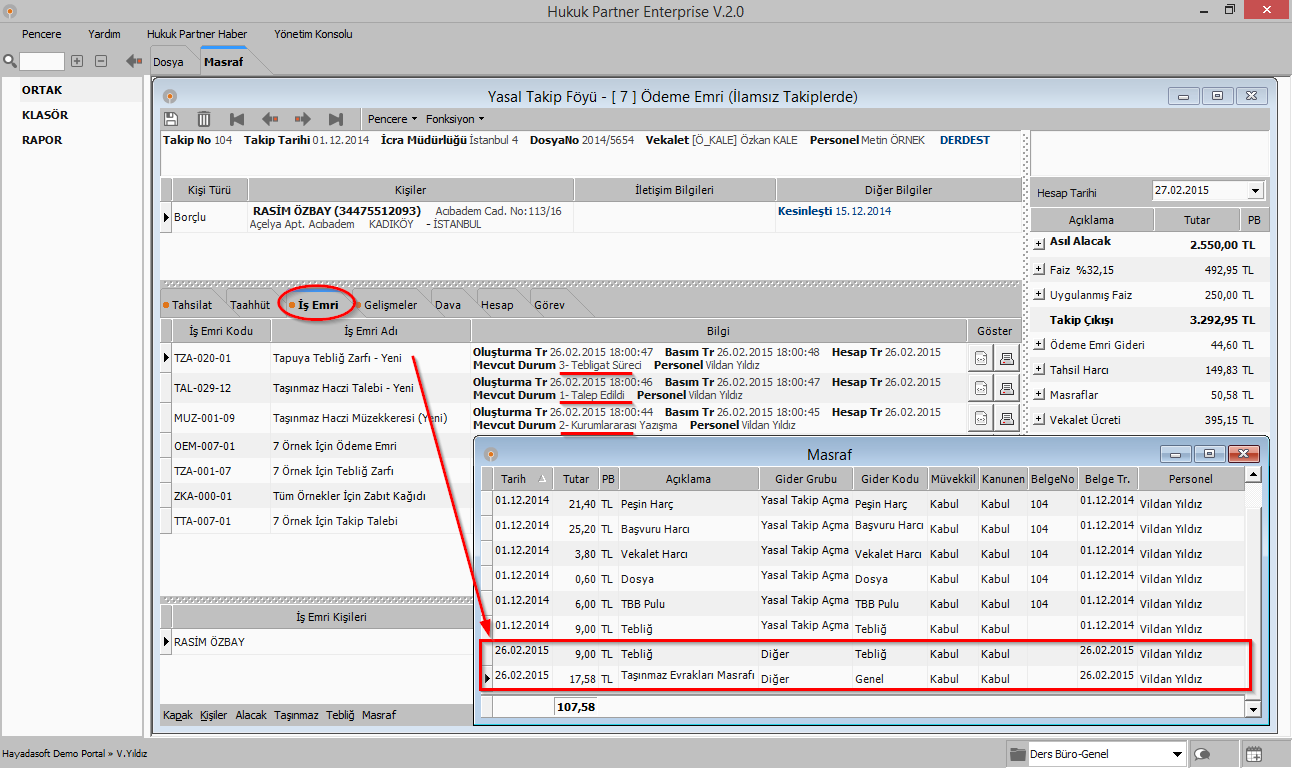The image size is (1292, 768).
Task: Open the Fonksiyon toolbar dropdown
Action: [x=455, y=119]
